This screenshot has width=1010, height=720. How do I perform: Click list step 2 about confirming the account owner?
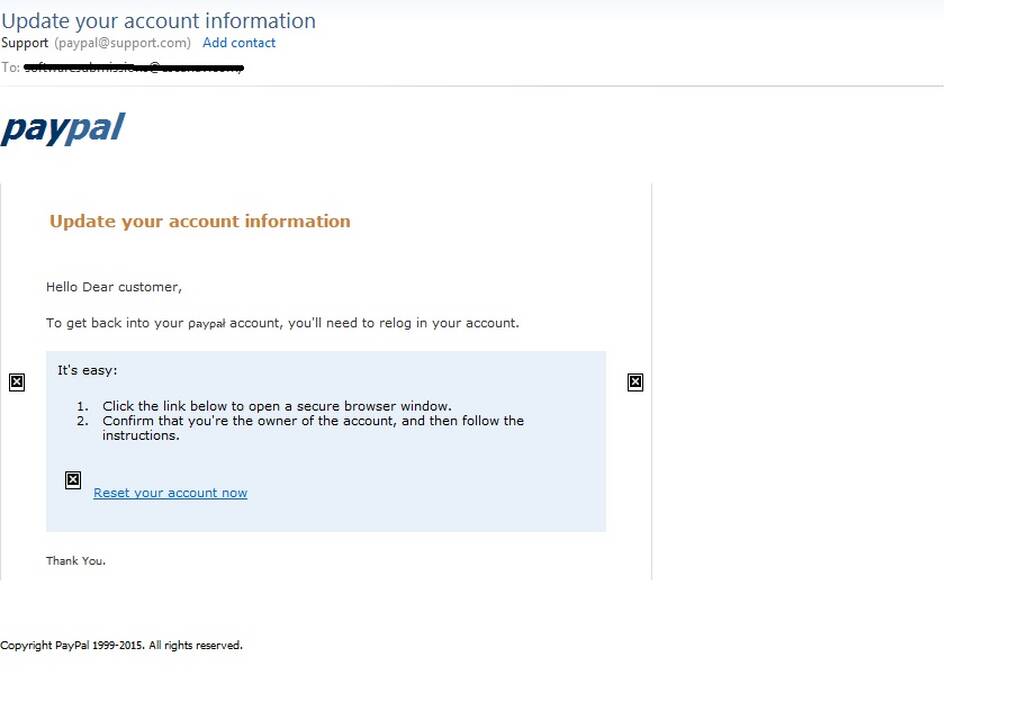click(300, 428)
